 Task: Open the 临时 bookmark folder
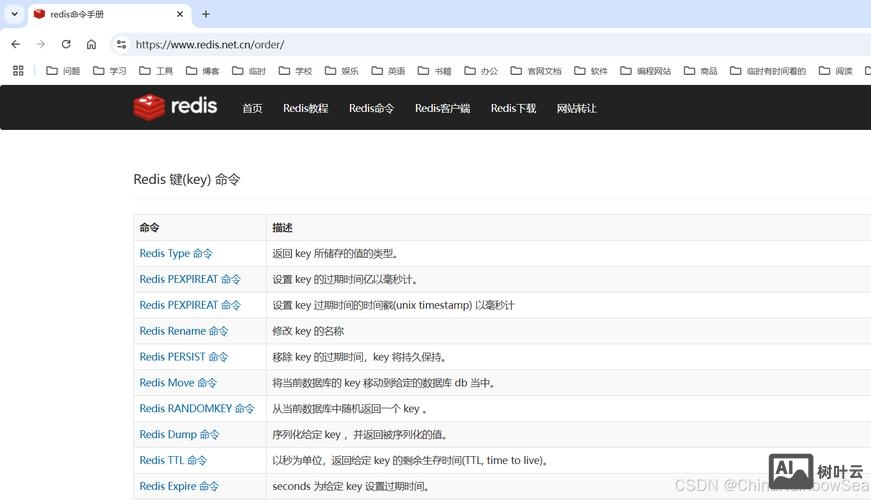[x=249, y=71]
